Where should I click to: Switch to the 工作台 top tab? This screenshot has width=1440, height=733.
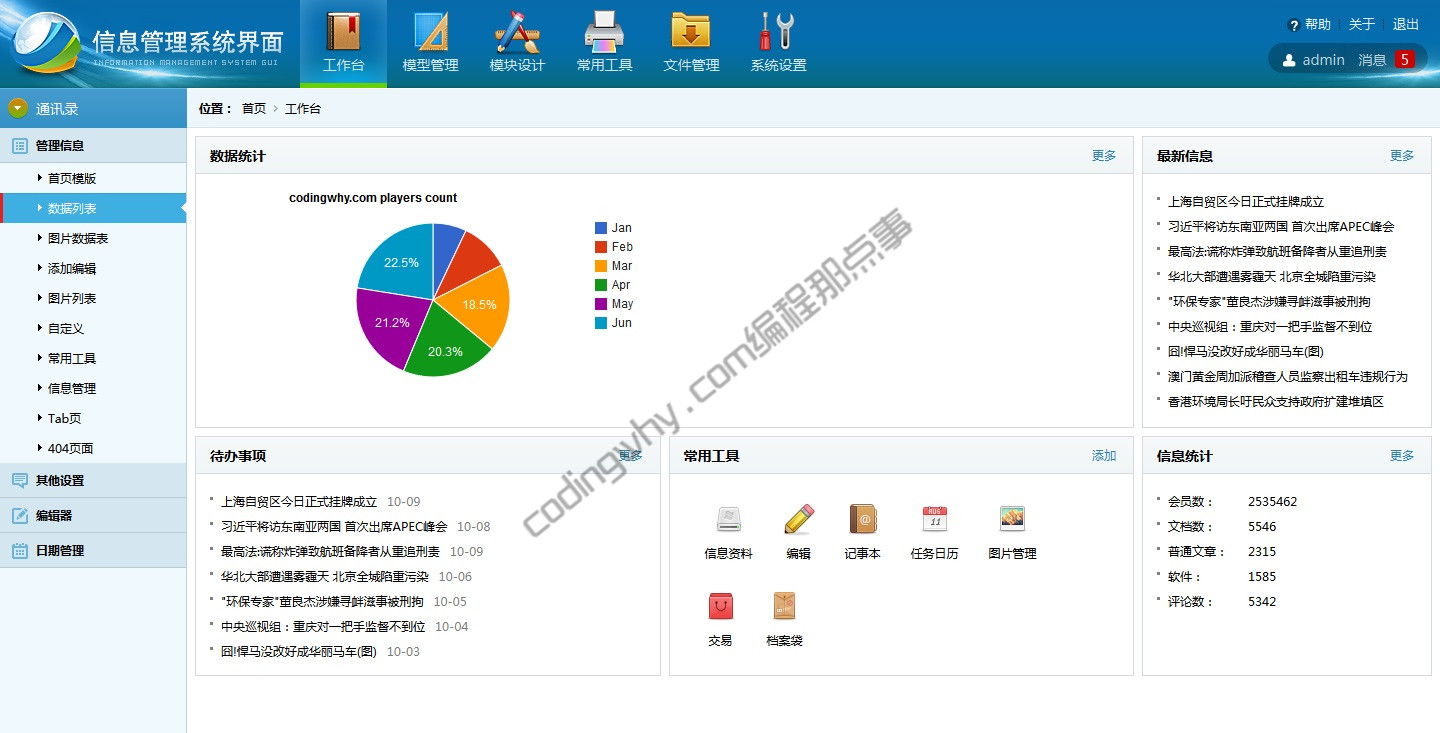point(343,43)
